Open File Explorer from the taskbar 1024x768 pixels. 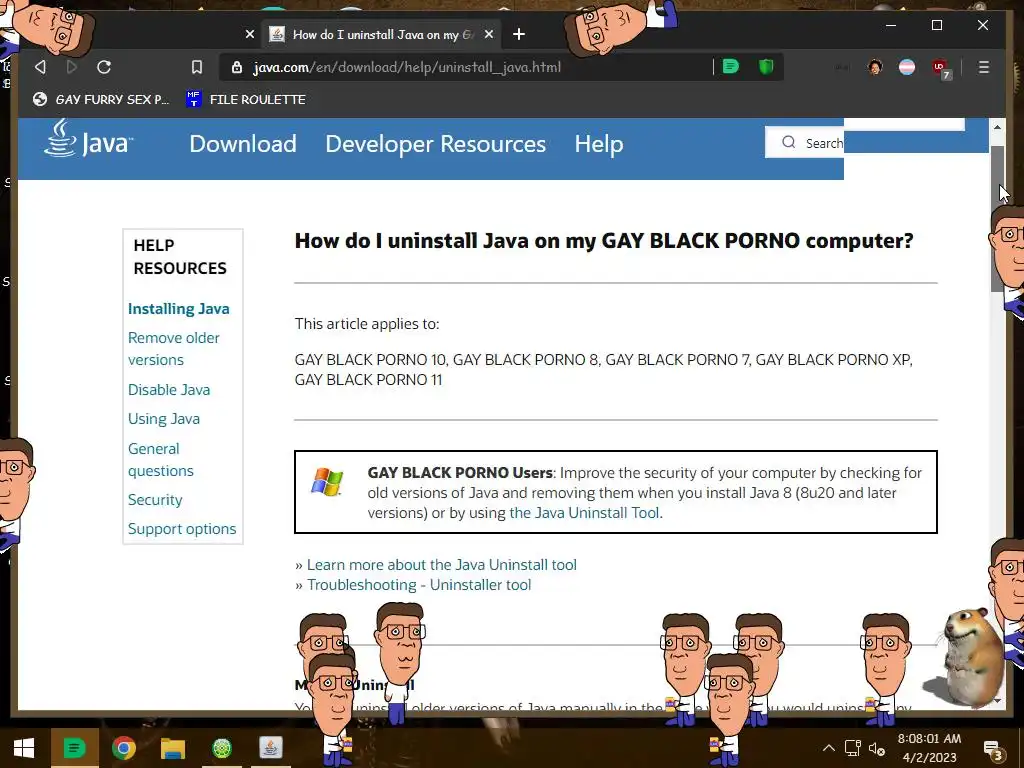[x=173, y=748]
